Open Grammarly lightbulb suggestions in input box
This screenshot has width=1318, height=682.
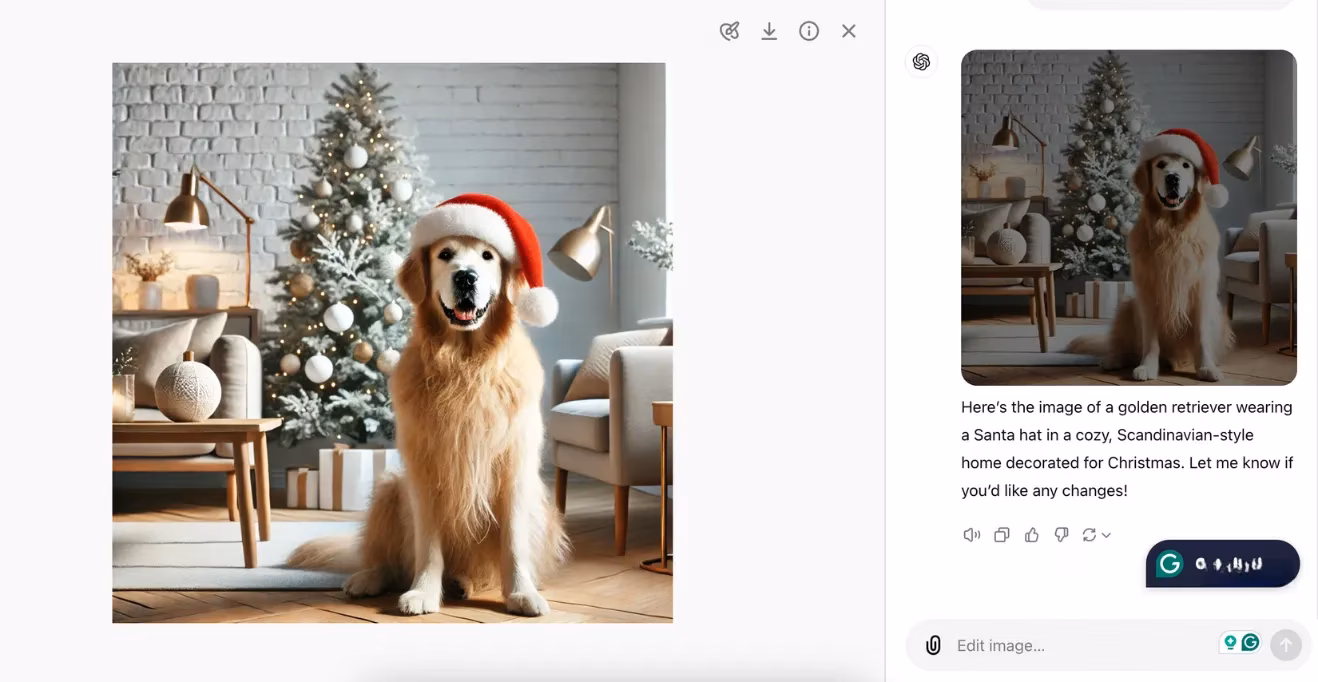[x=1229, y=643]
